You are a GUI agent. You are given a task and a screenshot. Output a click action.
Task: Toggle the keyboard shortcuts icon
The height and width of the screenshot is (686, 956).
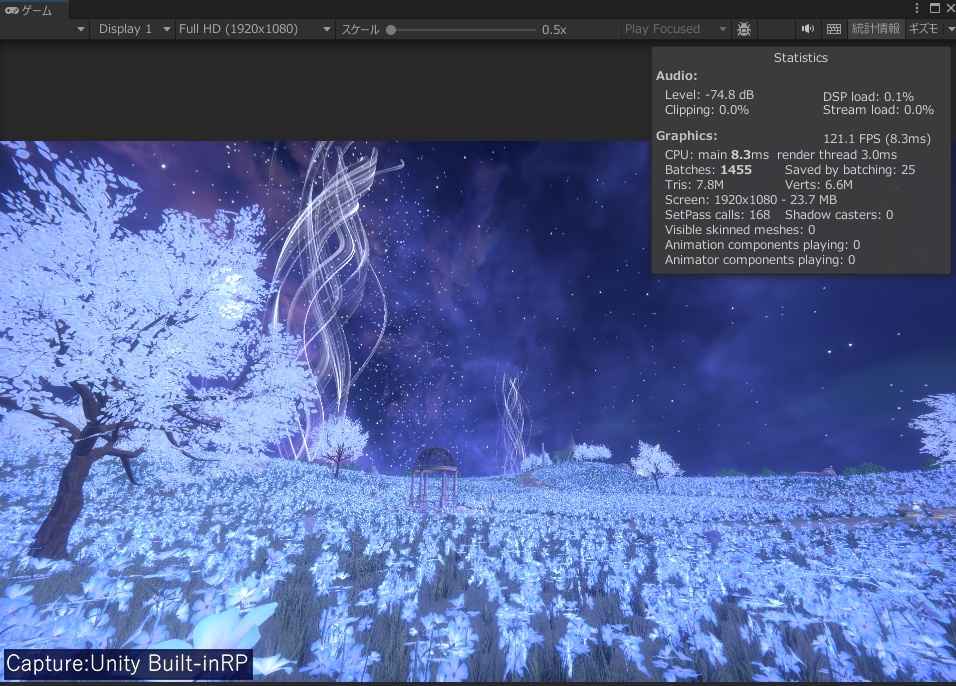[833, 29]
